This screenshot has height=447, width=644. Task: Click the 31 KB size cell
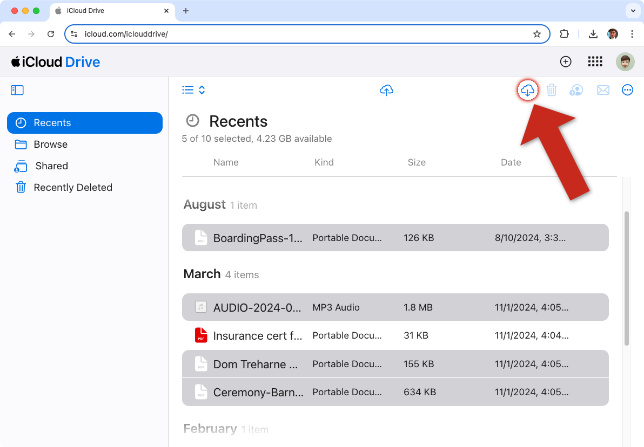416,336
